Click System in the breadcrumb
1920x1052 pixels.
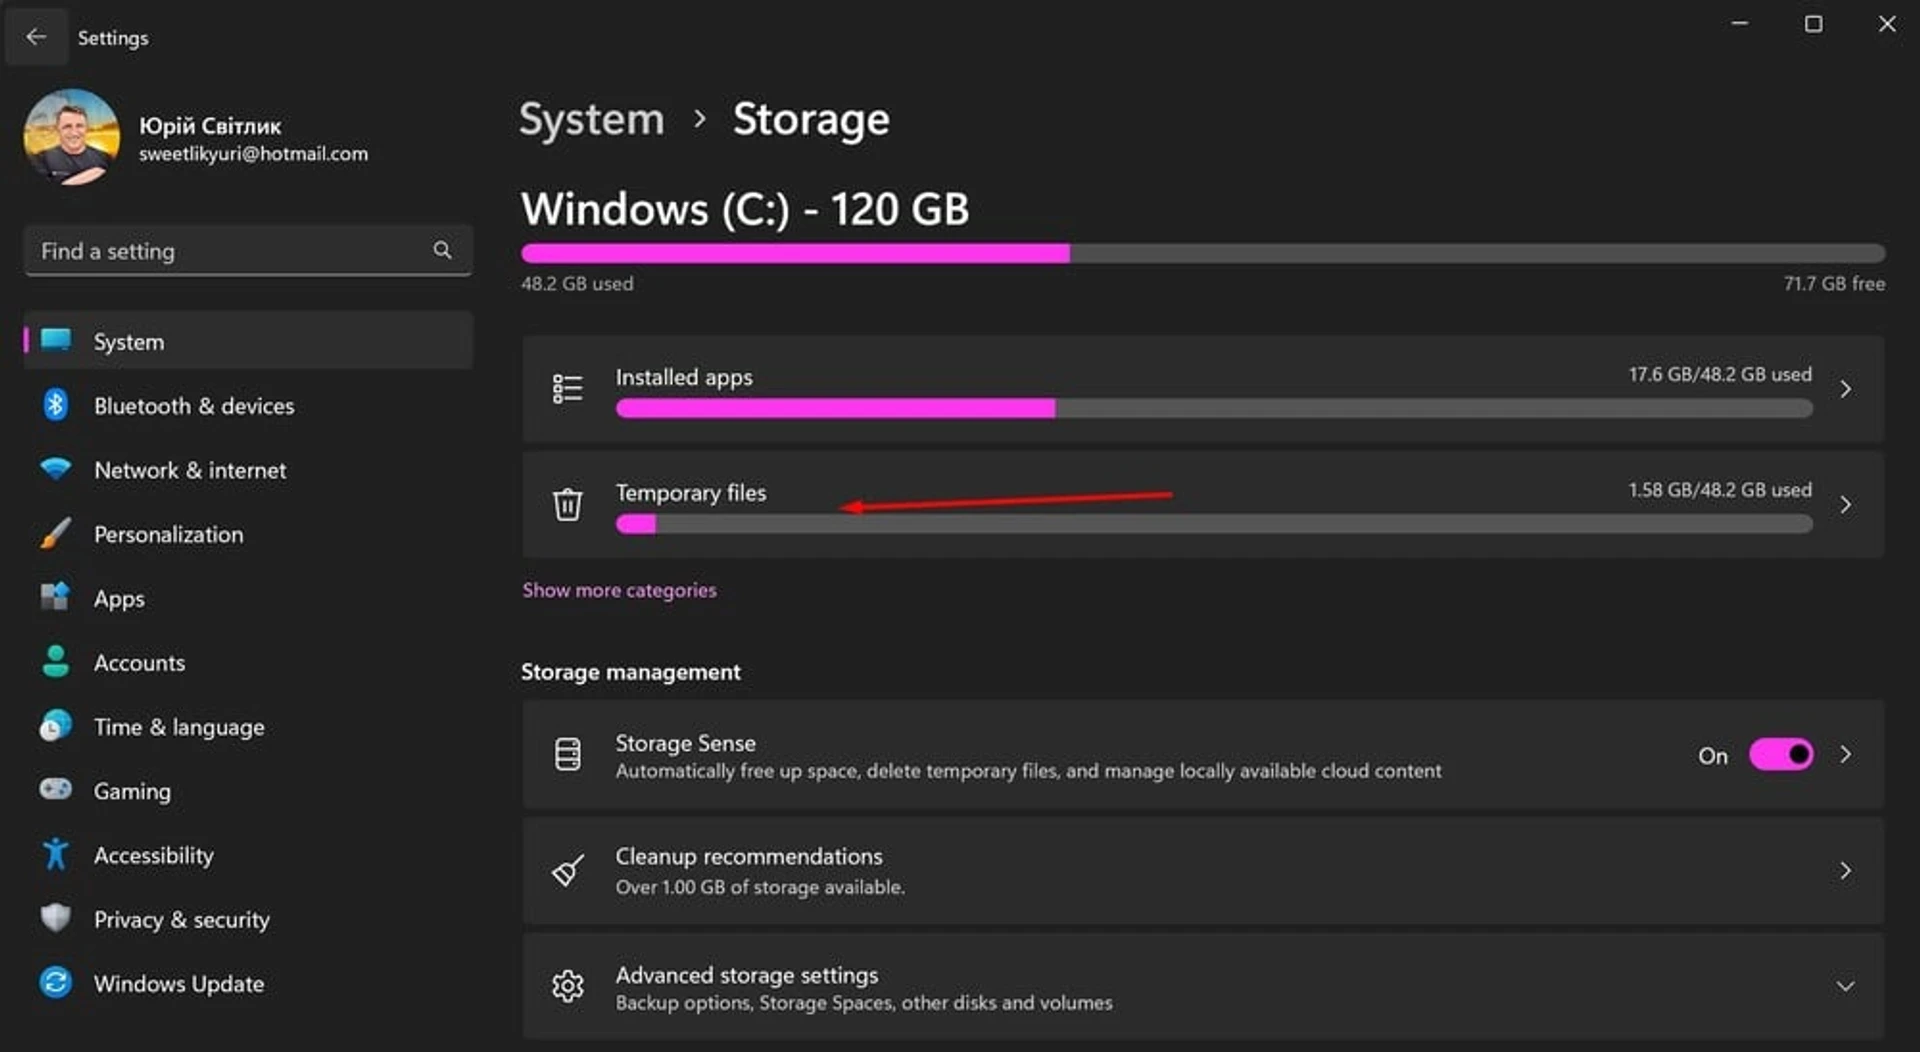(592, 119)
